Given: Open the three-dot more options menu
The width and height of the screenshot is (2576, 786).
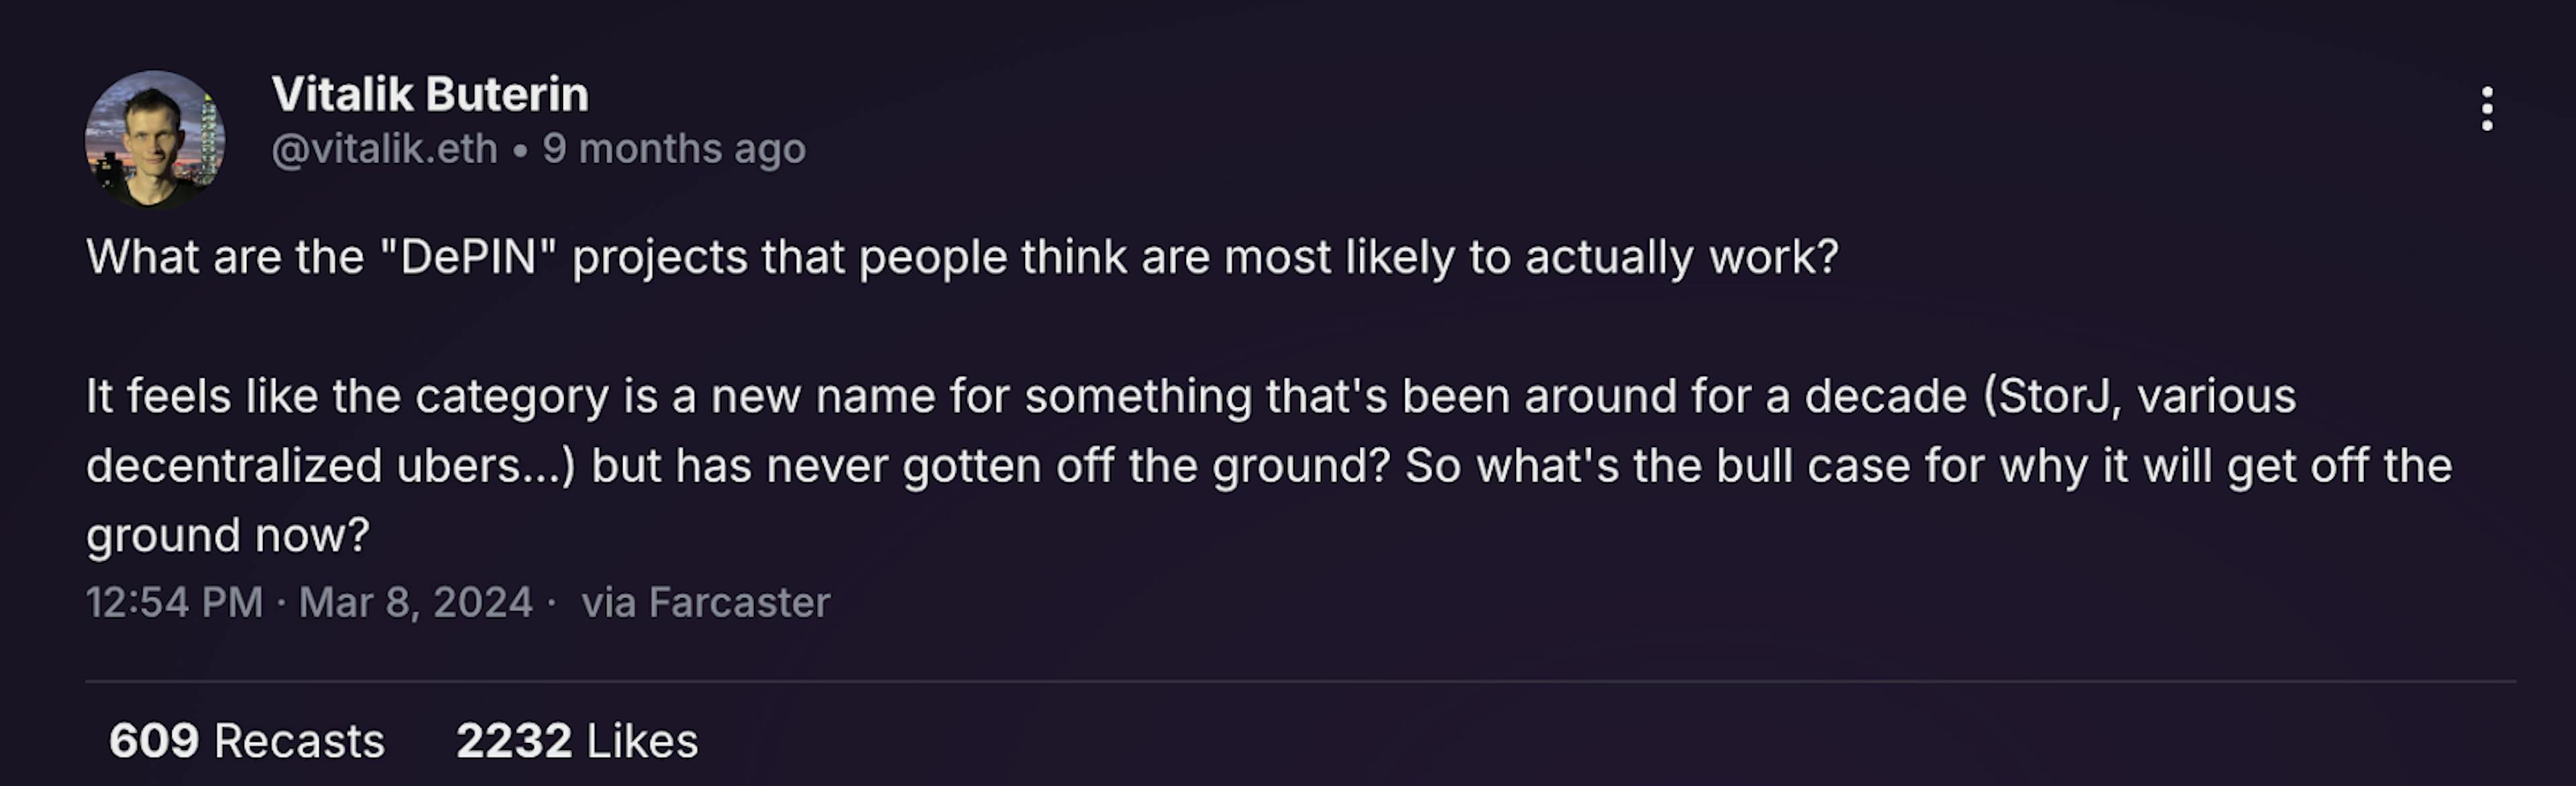Looking at the screenshot, I should [x=2486, y=109].
